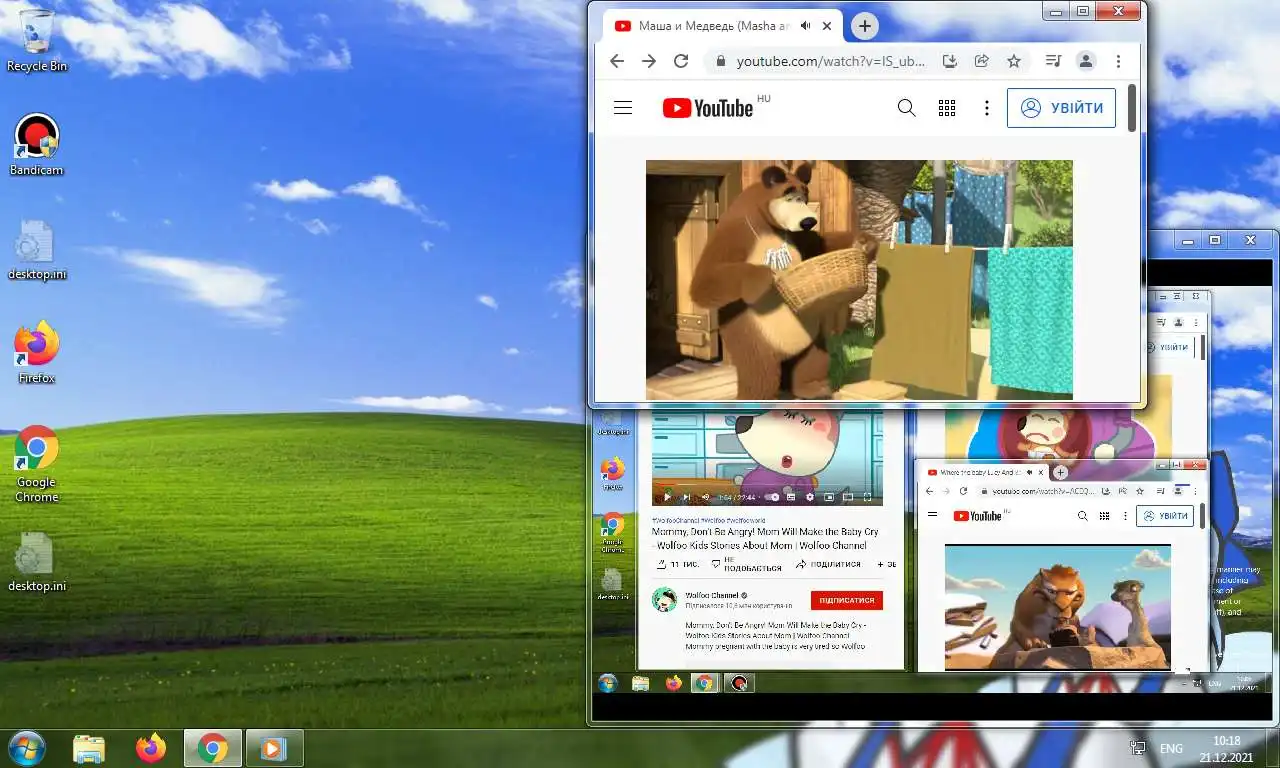Image resolution: width=1280 pixels, height=768 pixels.
Task: View site information lock in front Chrome window
Action: (720, 61)
